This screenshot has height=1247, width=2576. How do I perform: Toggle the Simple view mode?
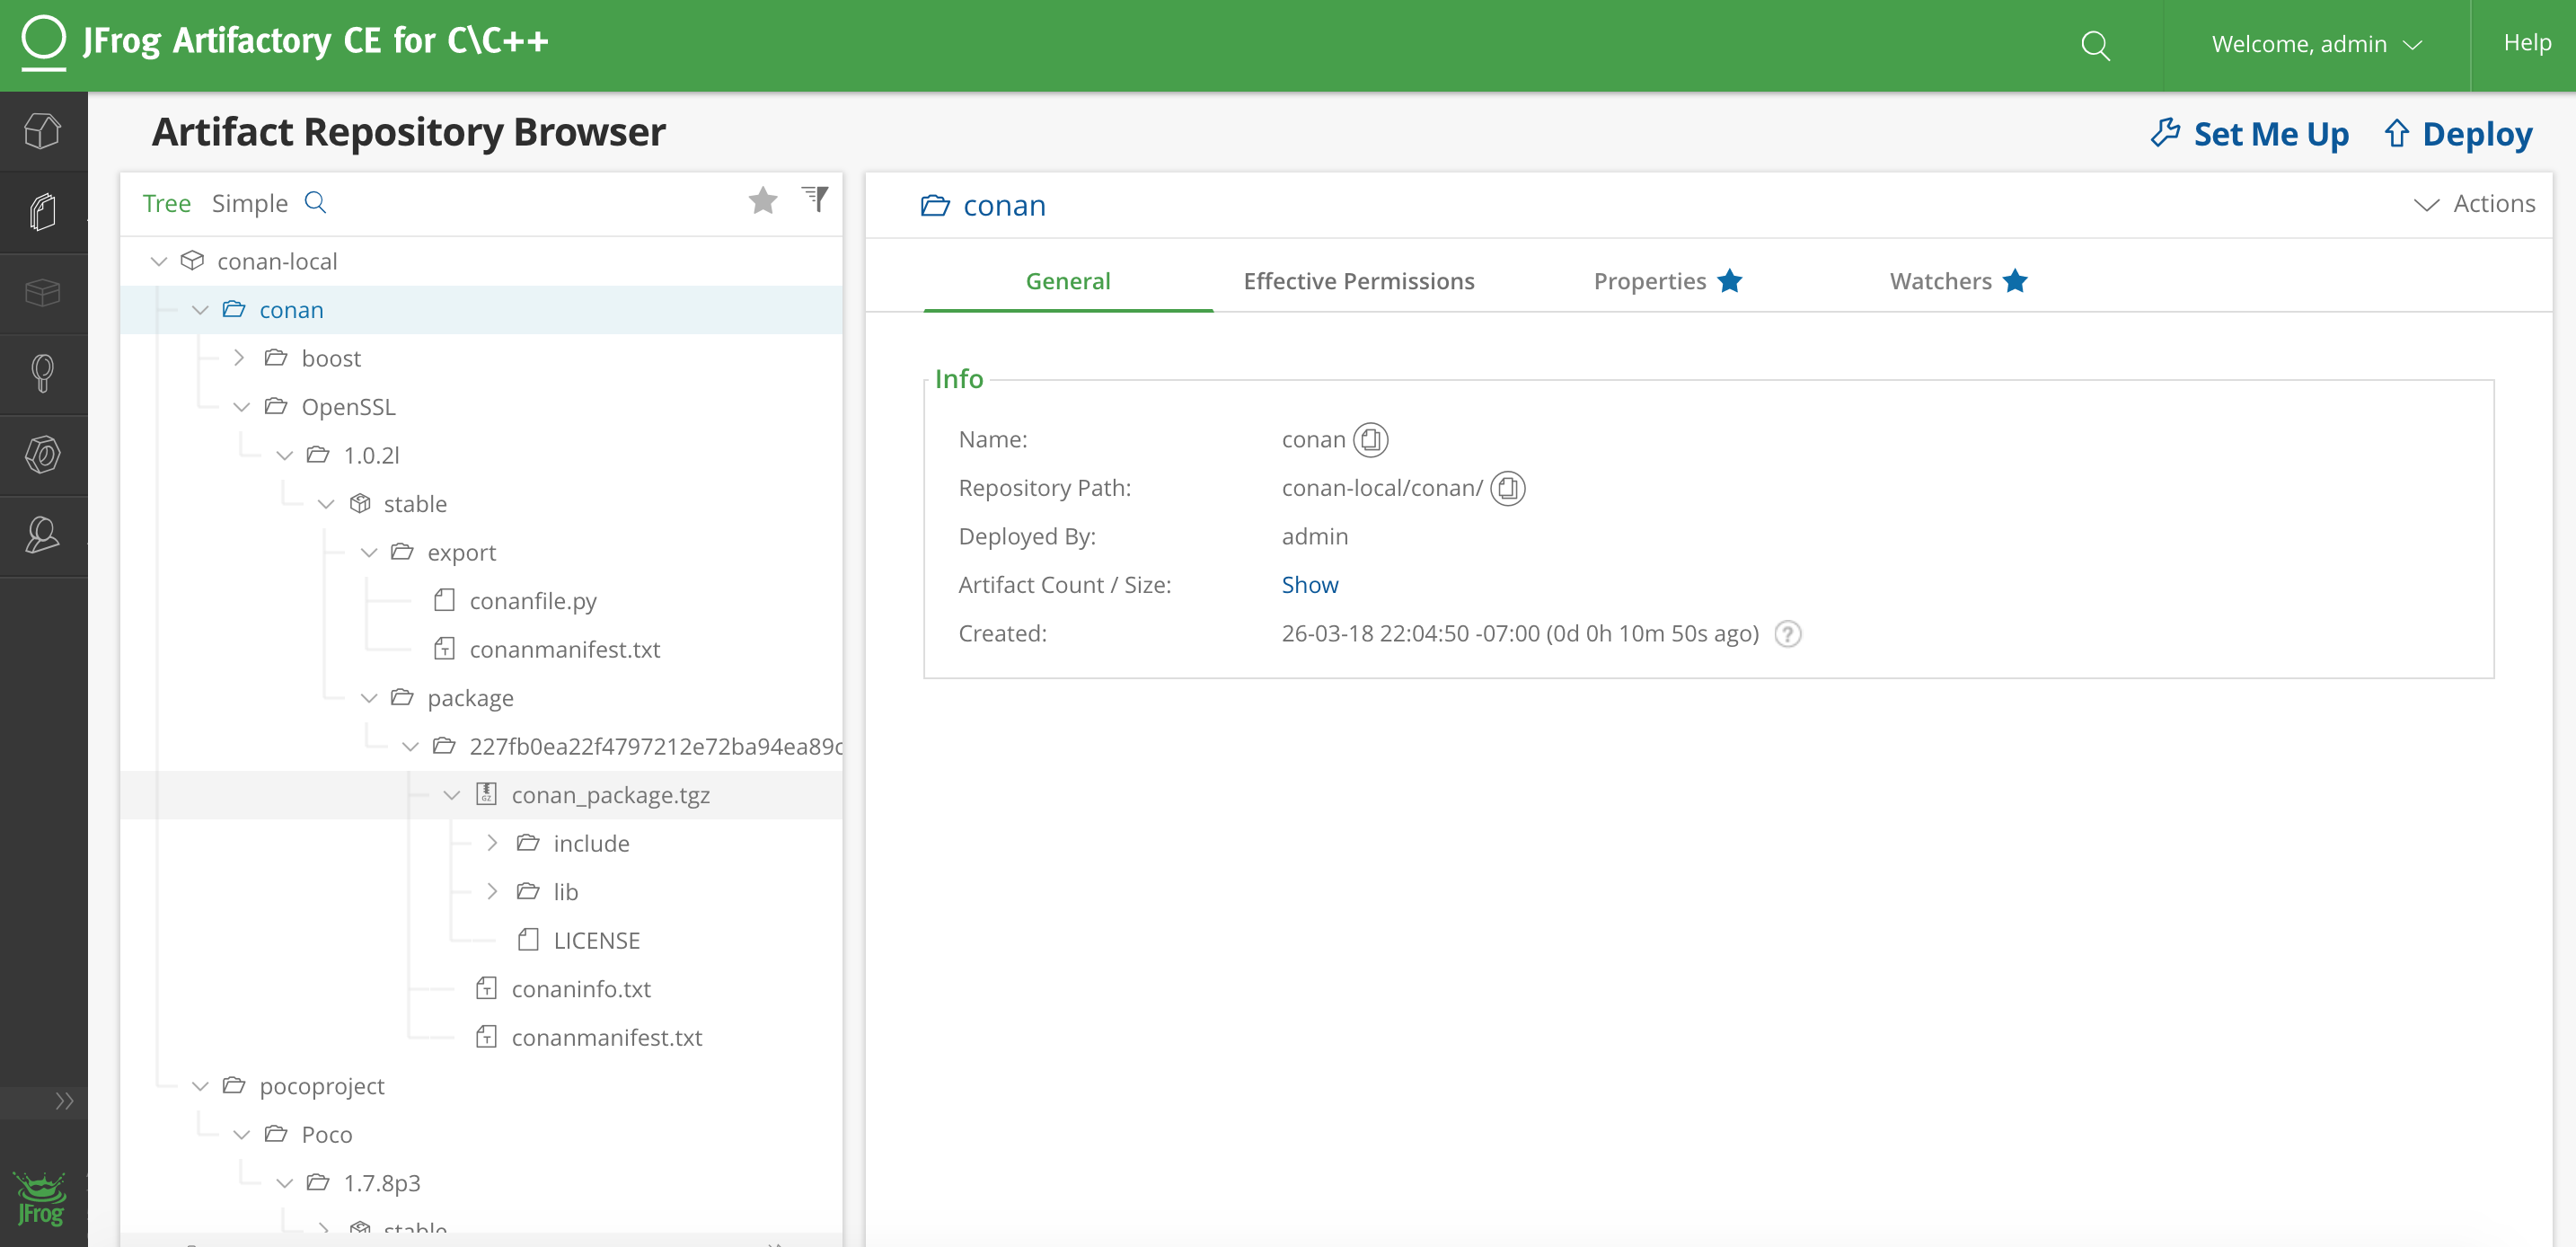click(248, 202)
